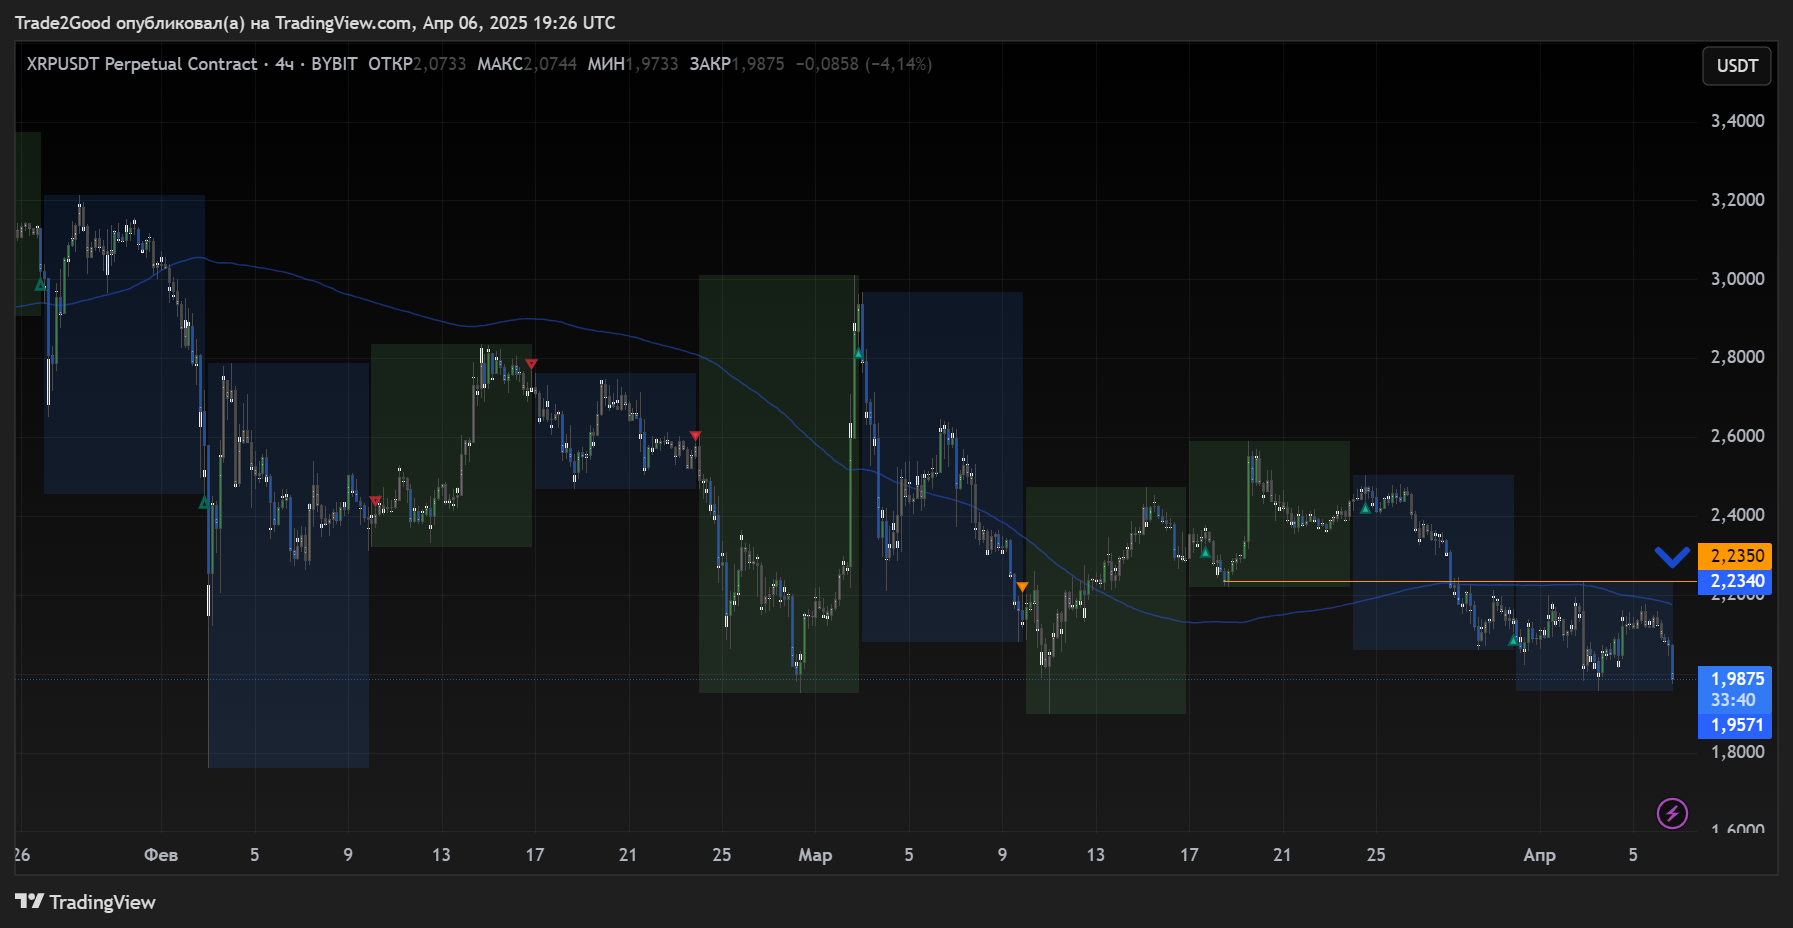
Task: Open the Trade2Good published-on-TradingView header link
Action: pos(314,22)
